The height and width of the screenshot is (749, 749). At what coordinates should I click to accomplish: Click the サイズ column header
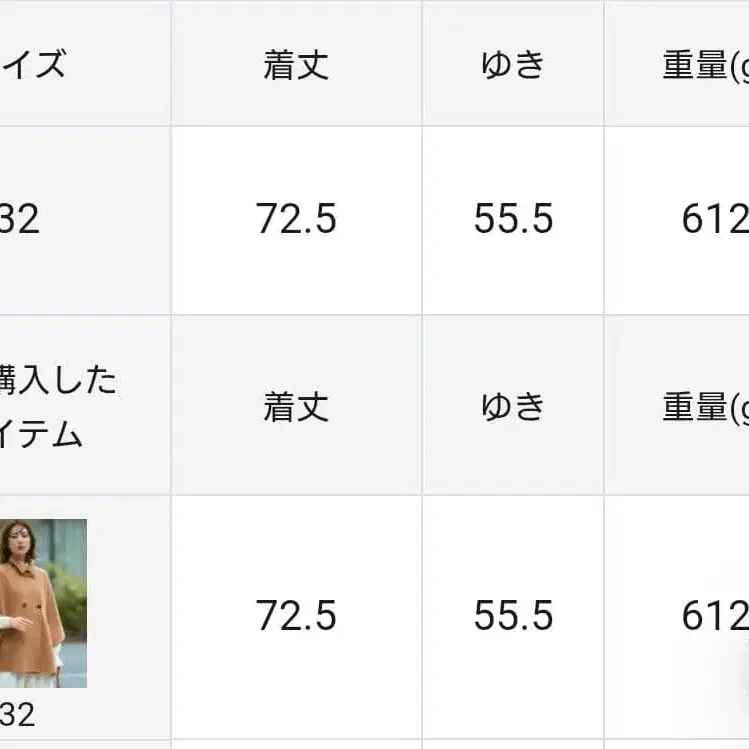click(x=34, y=65)
